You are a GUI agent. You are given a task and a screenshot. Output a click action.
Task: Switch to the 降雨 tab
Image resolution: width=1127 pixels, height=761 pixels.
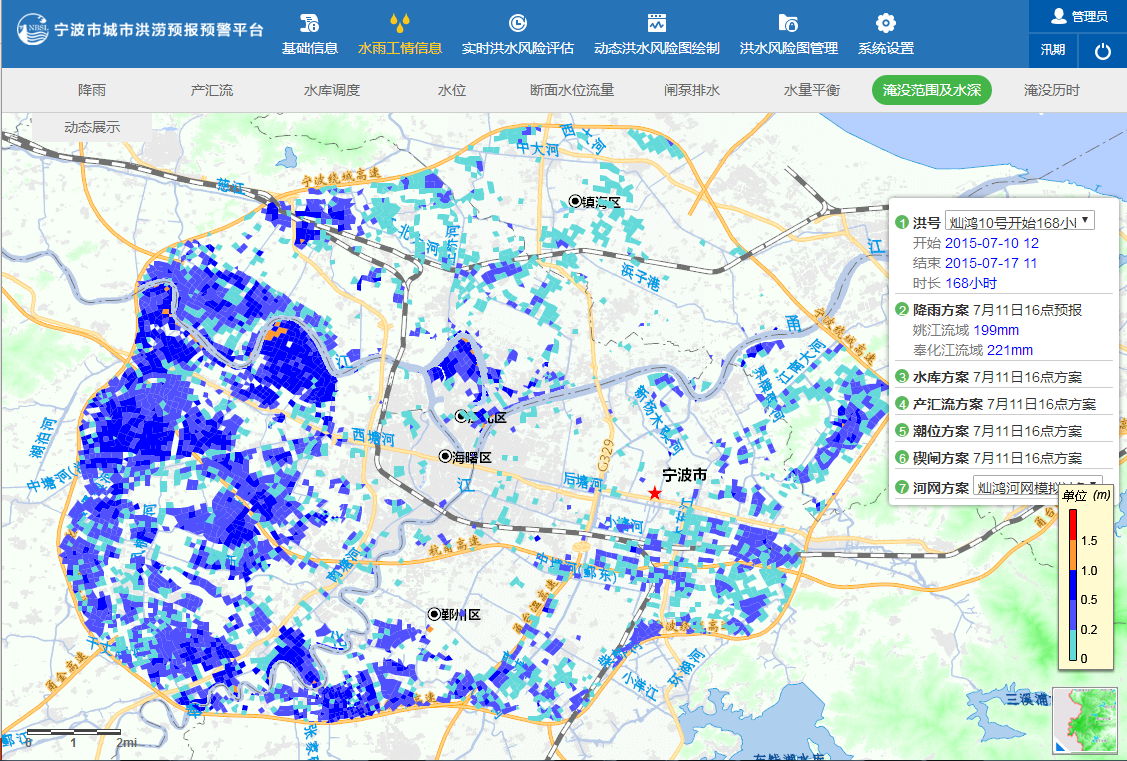tap(92, 90)
